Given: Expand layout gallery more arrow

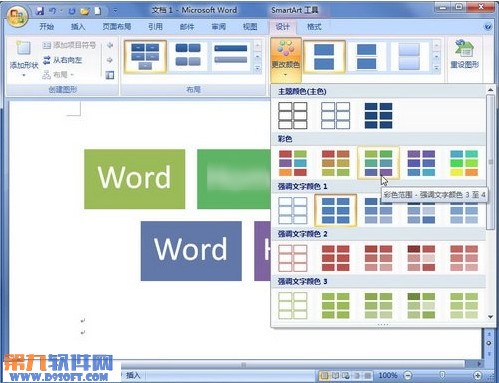Looking at the screenshot, I should click(257, 69).
